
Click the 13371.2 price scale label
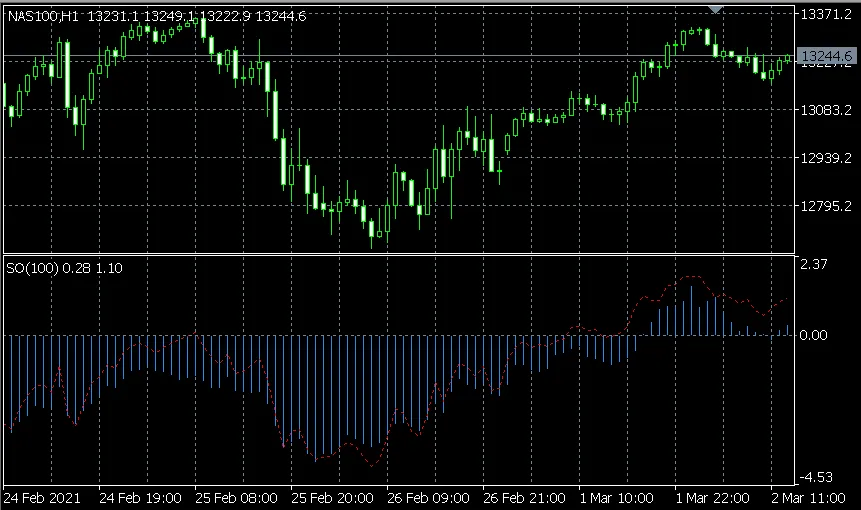(826, 14)
